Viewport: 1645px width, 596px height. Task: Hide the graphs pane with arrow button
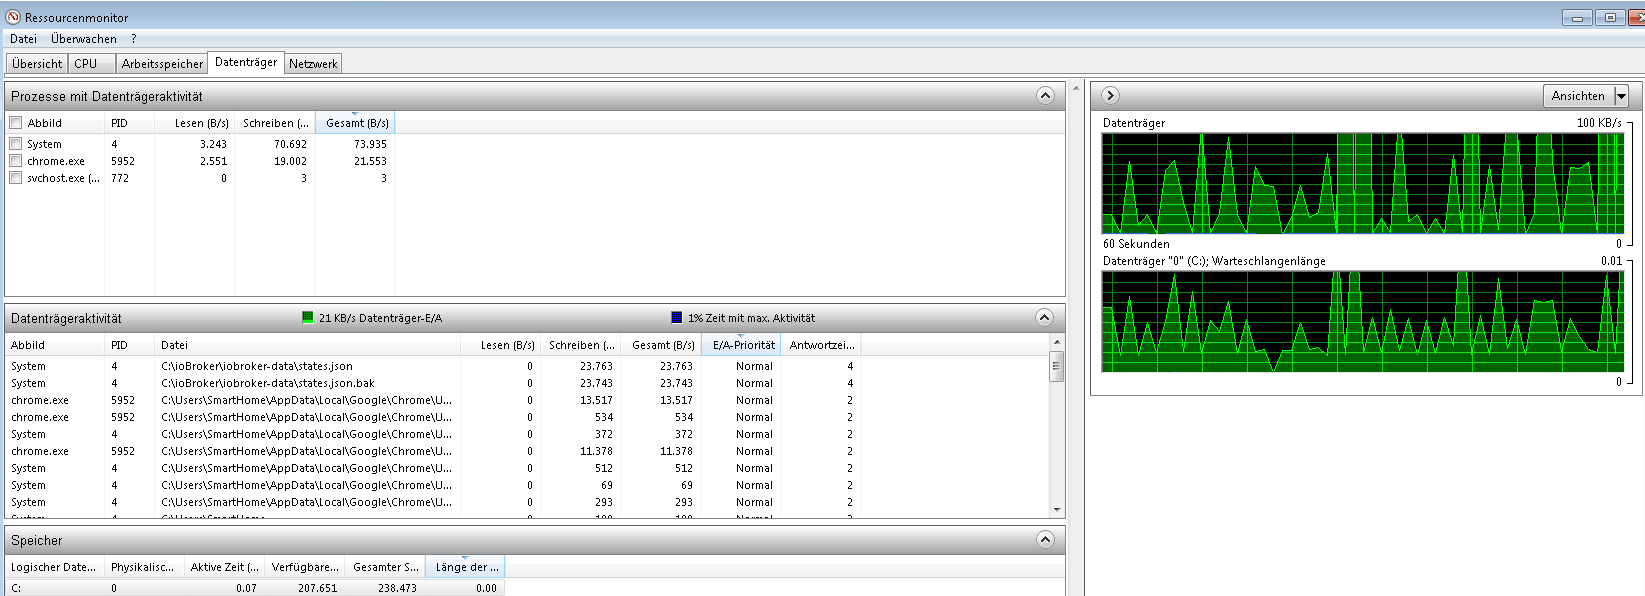coord(1110,95)
